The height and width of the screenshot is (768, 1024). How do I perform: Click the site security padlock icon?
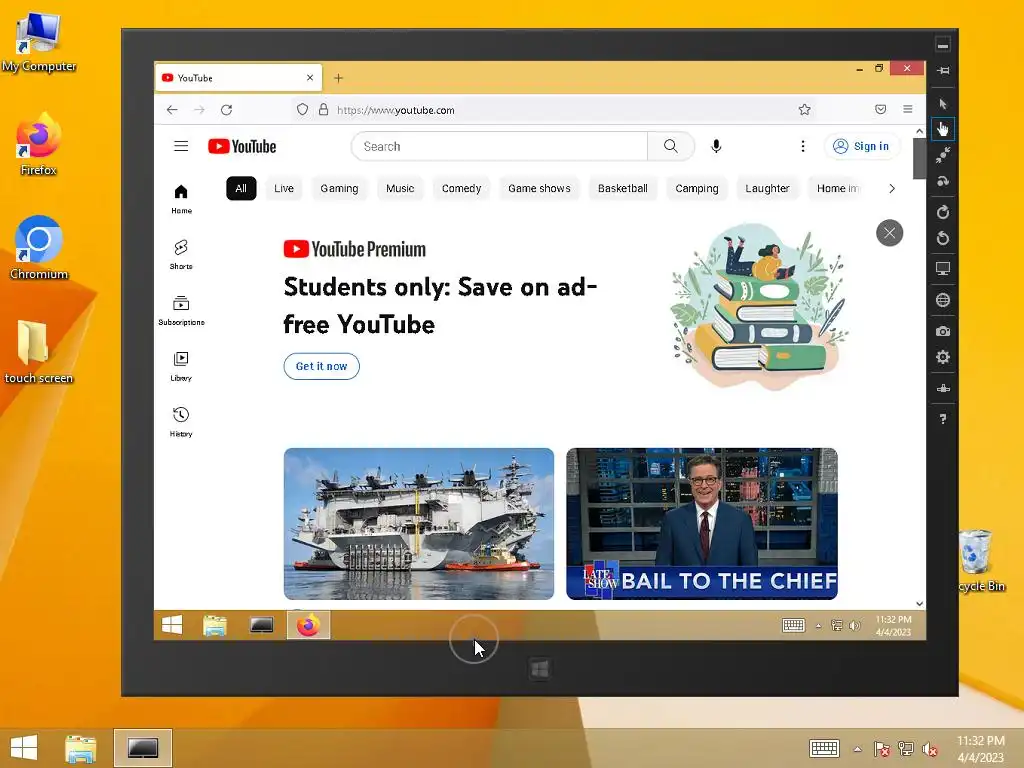coord(323,110)
